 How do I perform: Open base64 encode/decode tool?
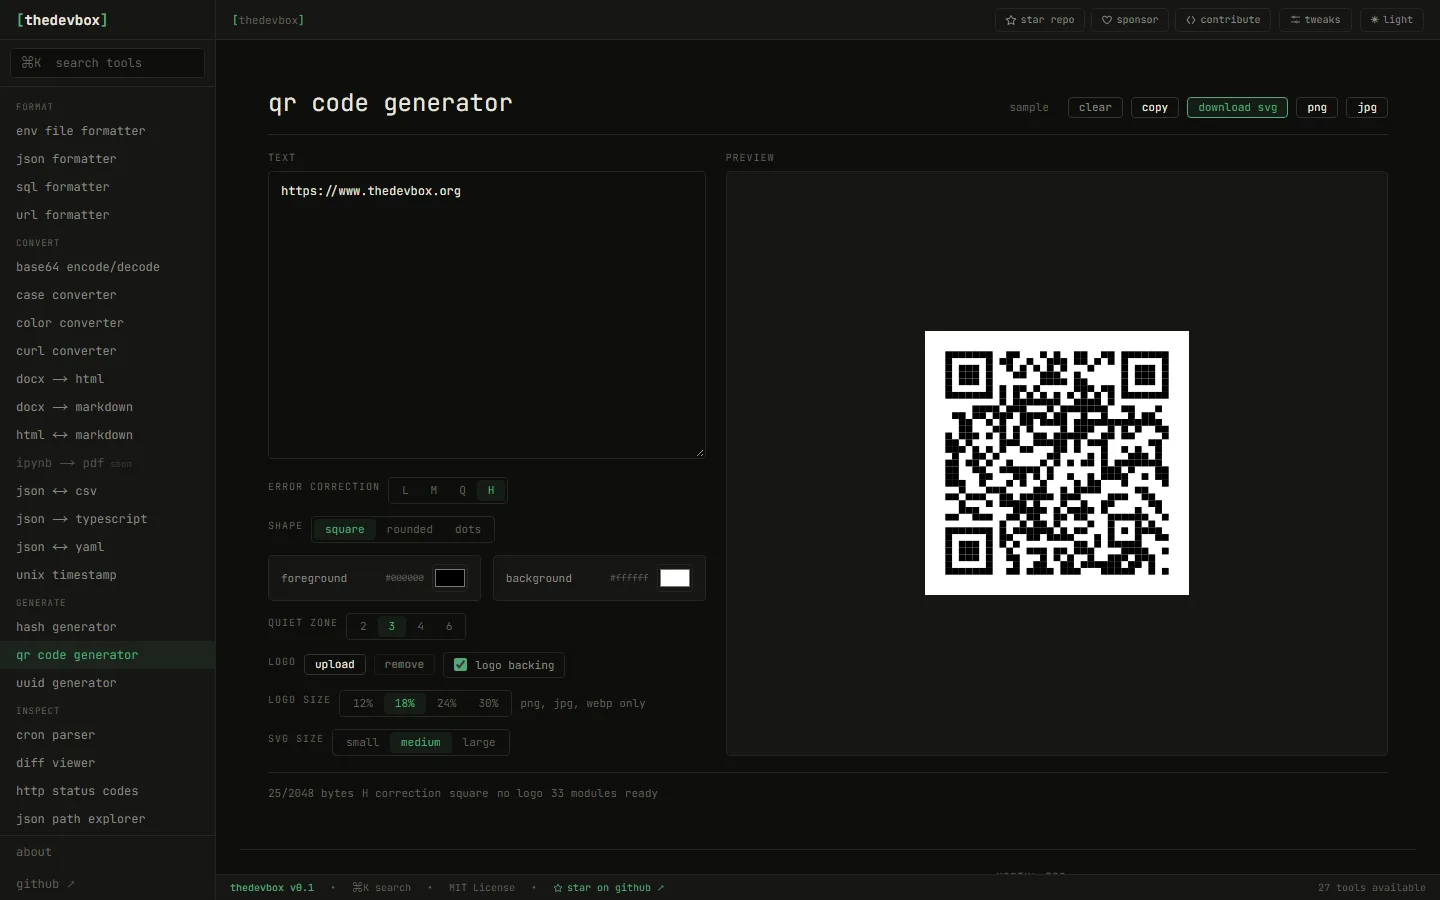coord(107,267)
